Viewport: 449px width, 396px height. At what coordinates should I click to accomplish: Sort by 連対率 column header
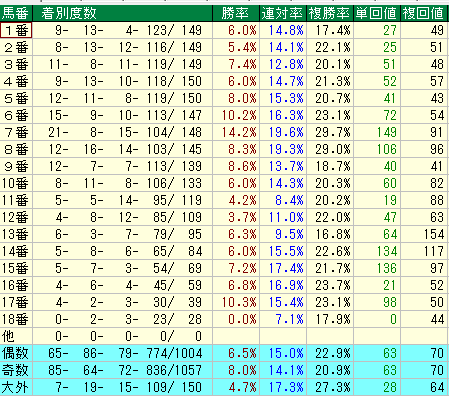283,13
